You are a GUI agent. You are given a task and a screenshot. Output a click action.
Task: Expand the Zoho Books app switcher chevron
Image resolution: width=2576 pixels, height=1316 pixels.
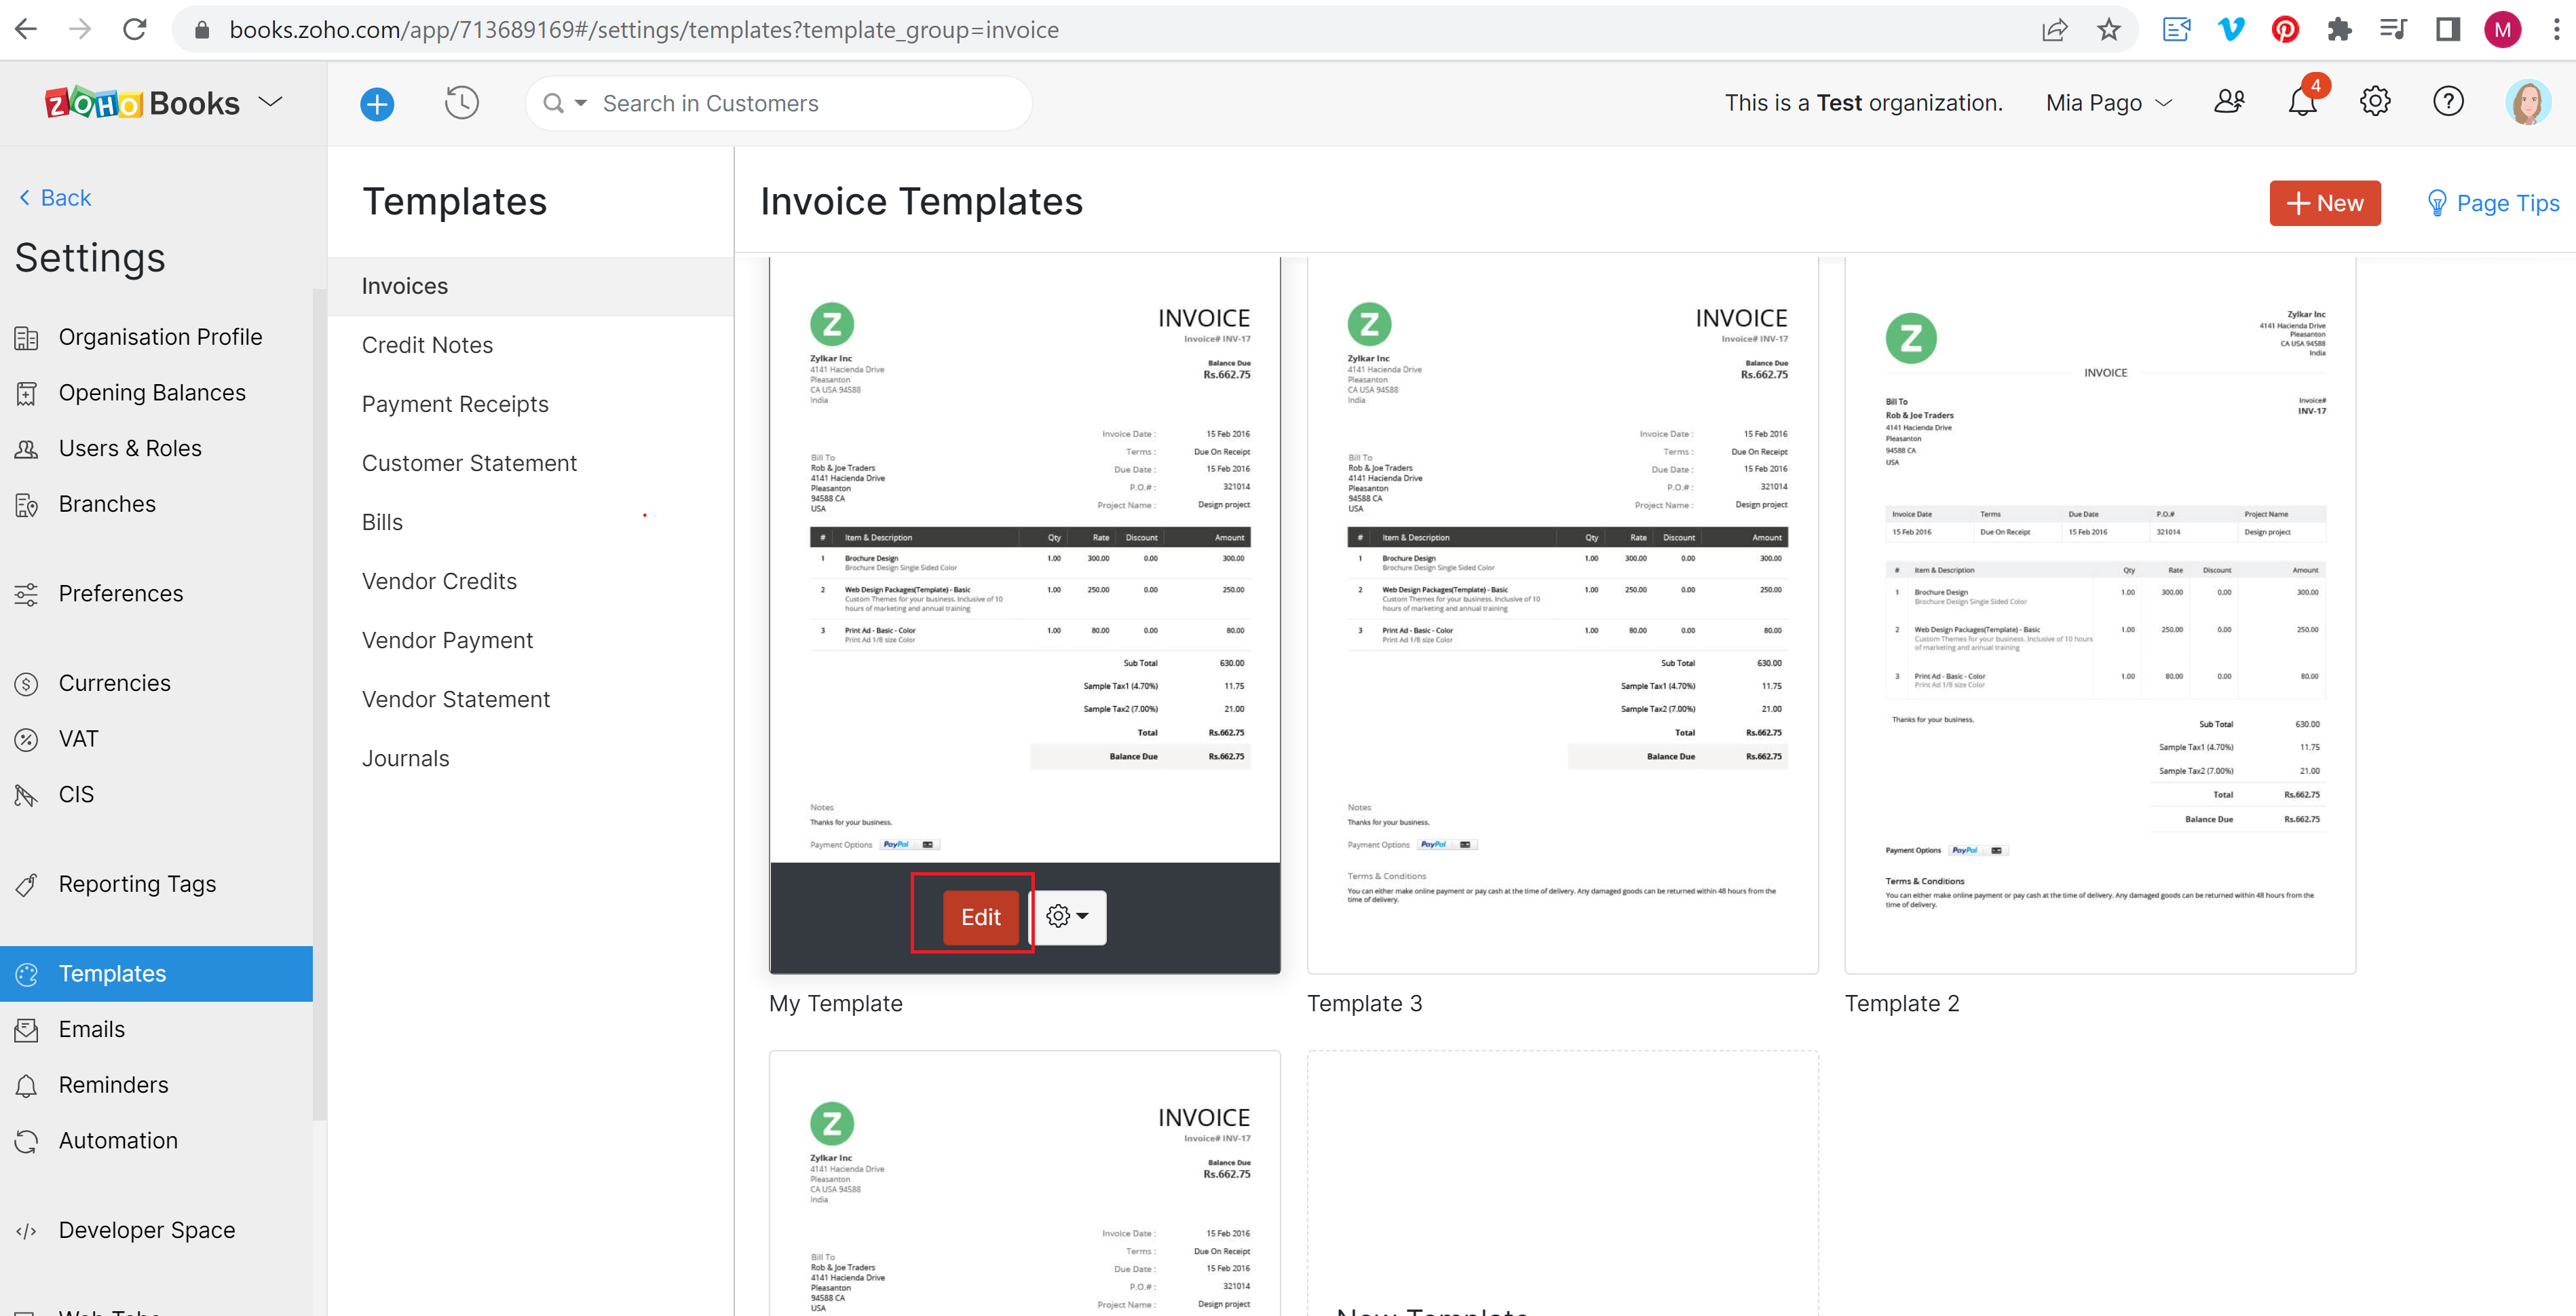[x=271, y=102]
